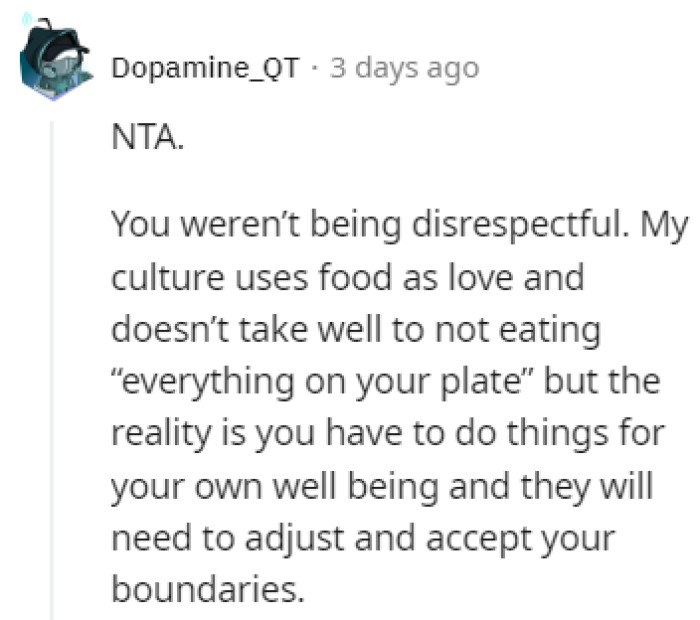Click the dot separator before the timestamp
The height and width of the screenshot is (620, 700).
point(315,69)
